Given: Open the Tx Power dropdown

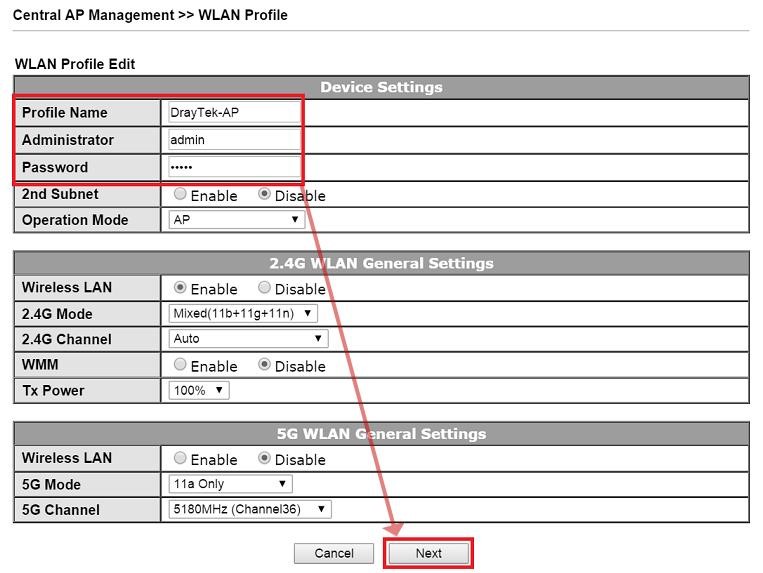Looking at the screenshot, I should 199,391.
